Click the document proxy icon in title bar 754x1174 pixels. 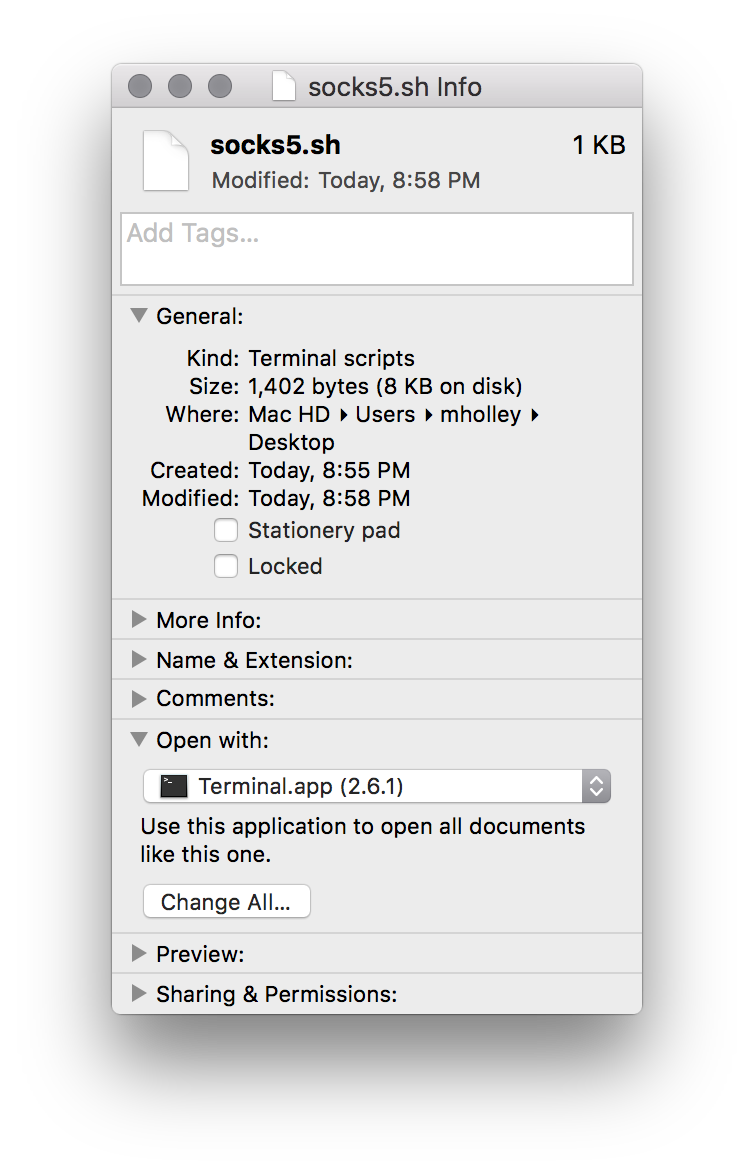[284, 87]
